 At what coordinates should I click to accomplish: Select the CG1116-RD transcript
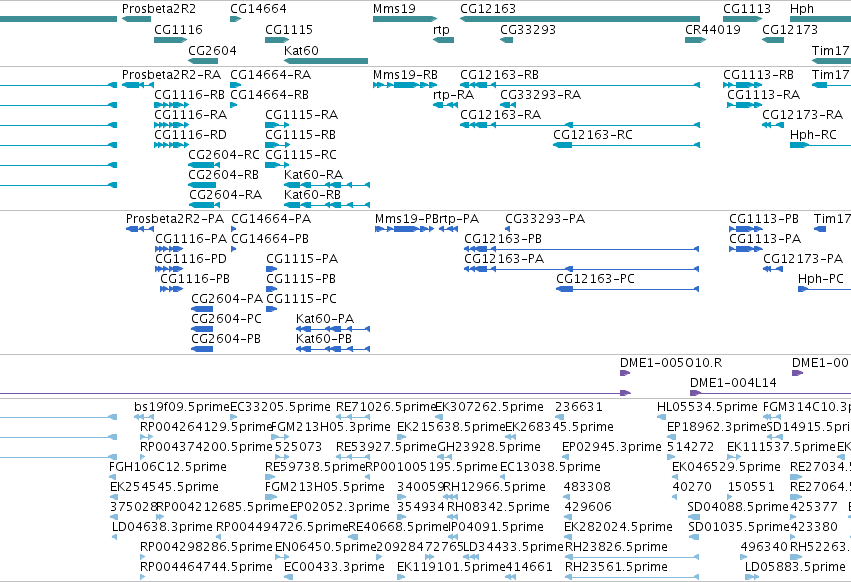pyautogui.click(x=172, y=145)
